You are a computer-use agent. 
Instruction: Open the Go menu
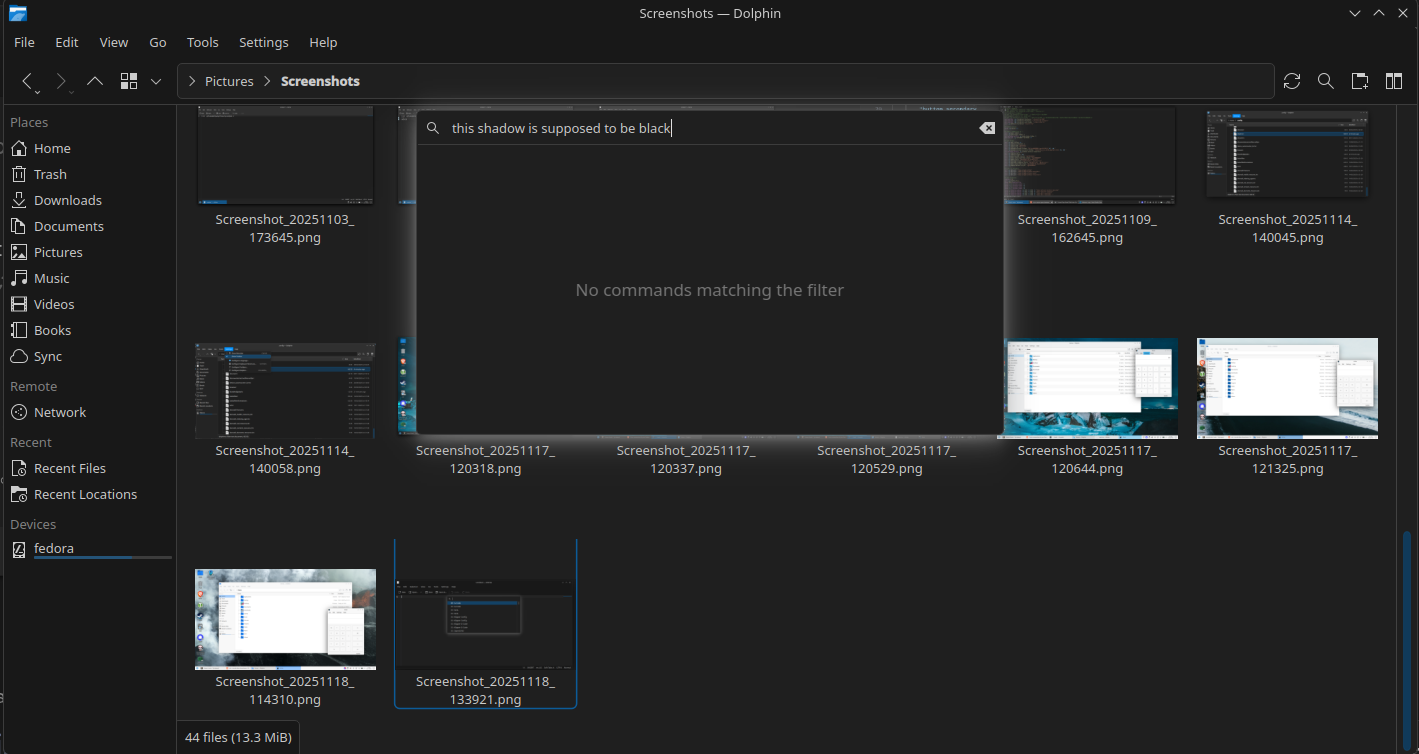(158, 42)
